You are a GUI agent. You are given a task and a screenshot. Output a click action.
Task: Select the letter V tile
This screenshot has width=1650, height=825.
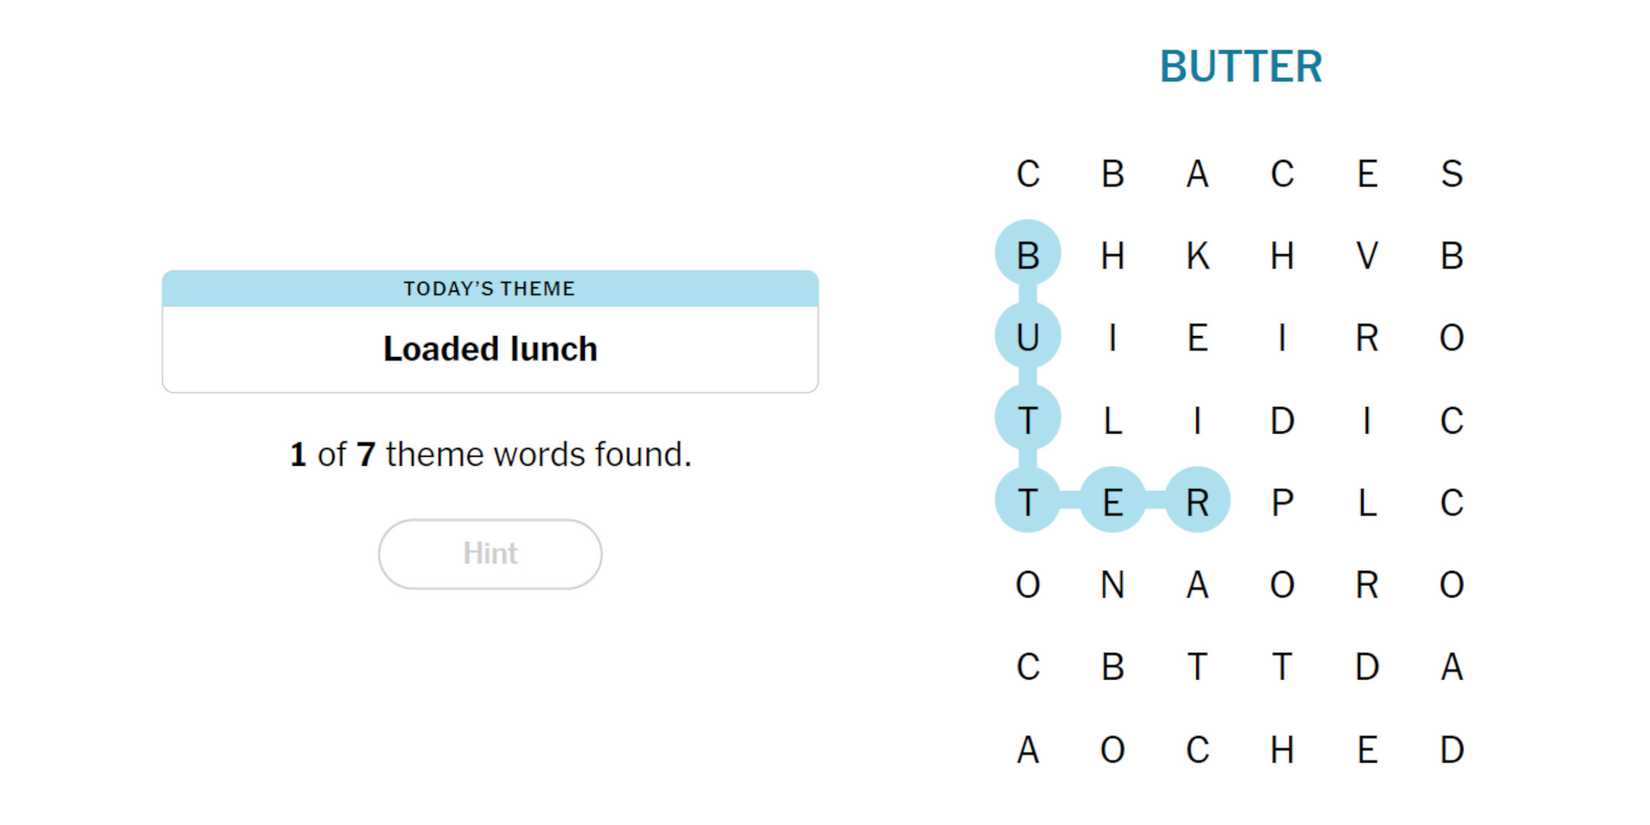click(x=1367, y=256)
